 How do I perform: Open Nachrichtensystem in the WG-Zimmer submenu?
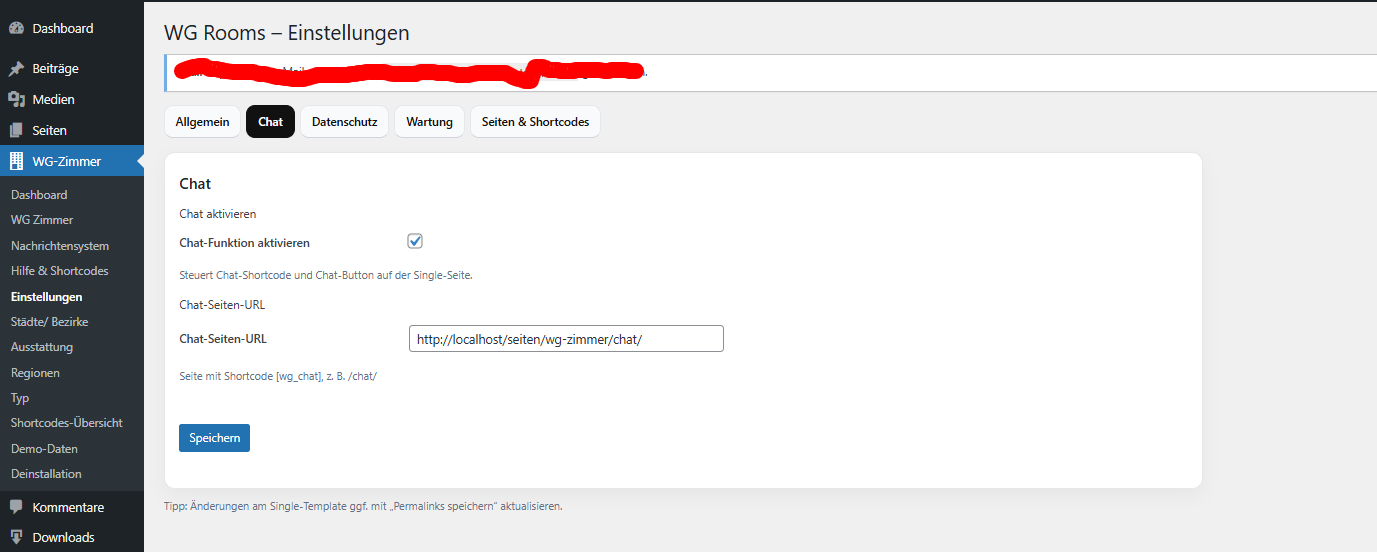point(60,246)
